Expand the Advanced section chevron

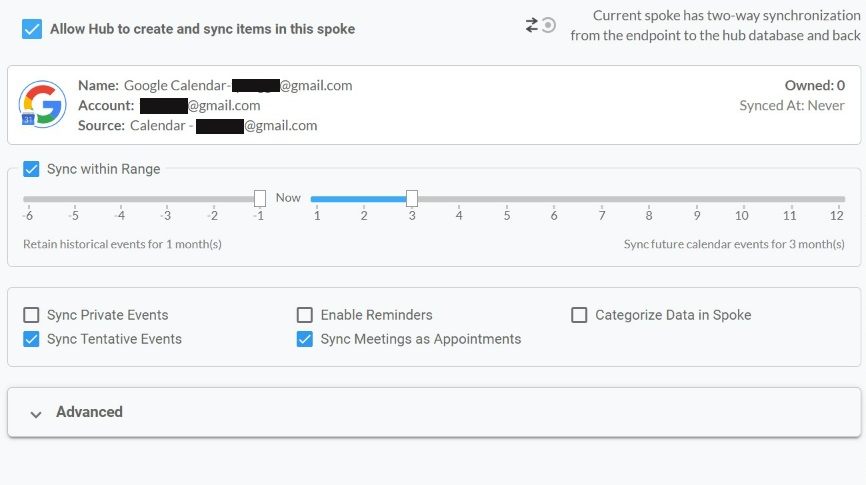pyautogui.click(x=36, y=414)
